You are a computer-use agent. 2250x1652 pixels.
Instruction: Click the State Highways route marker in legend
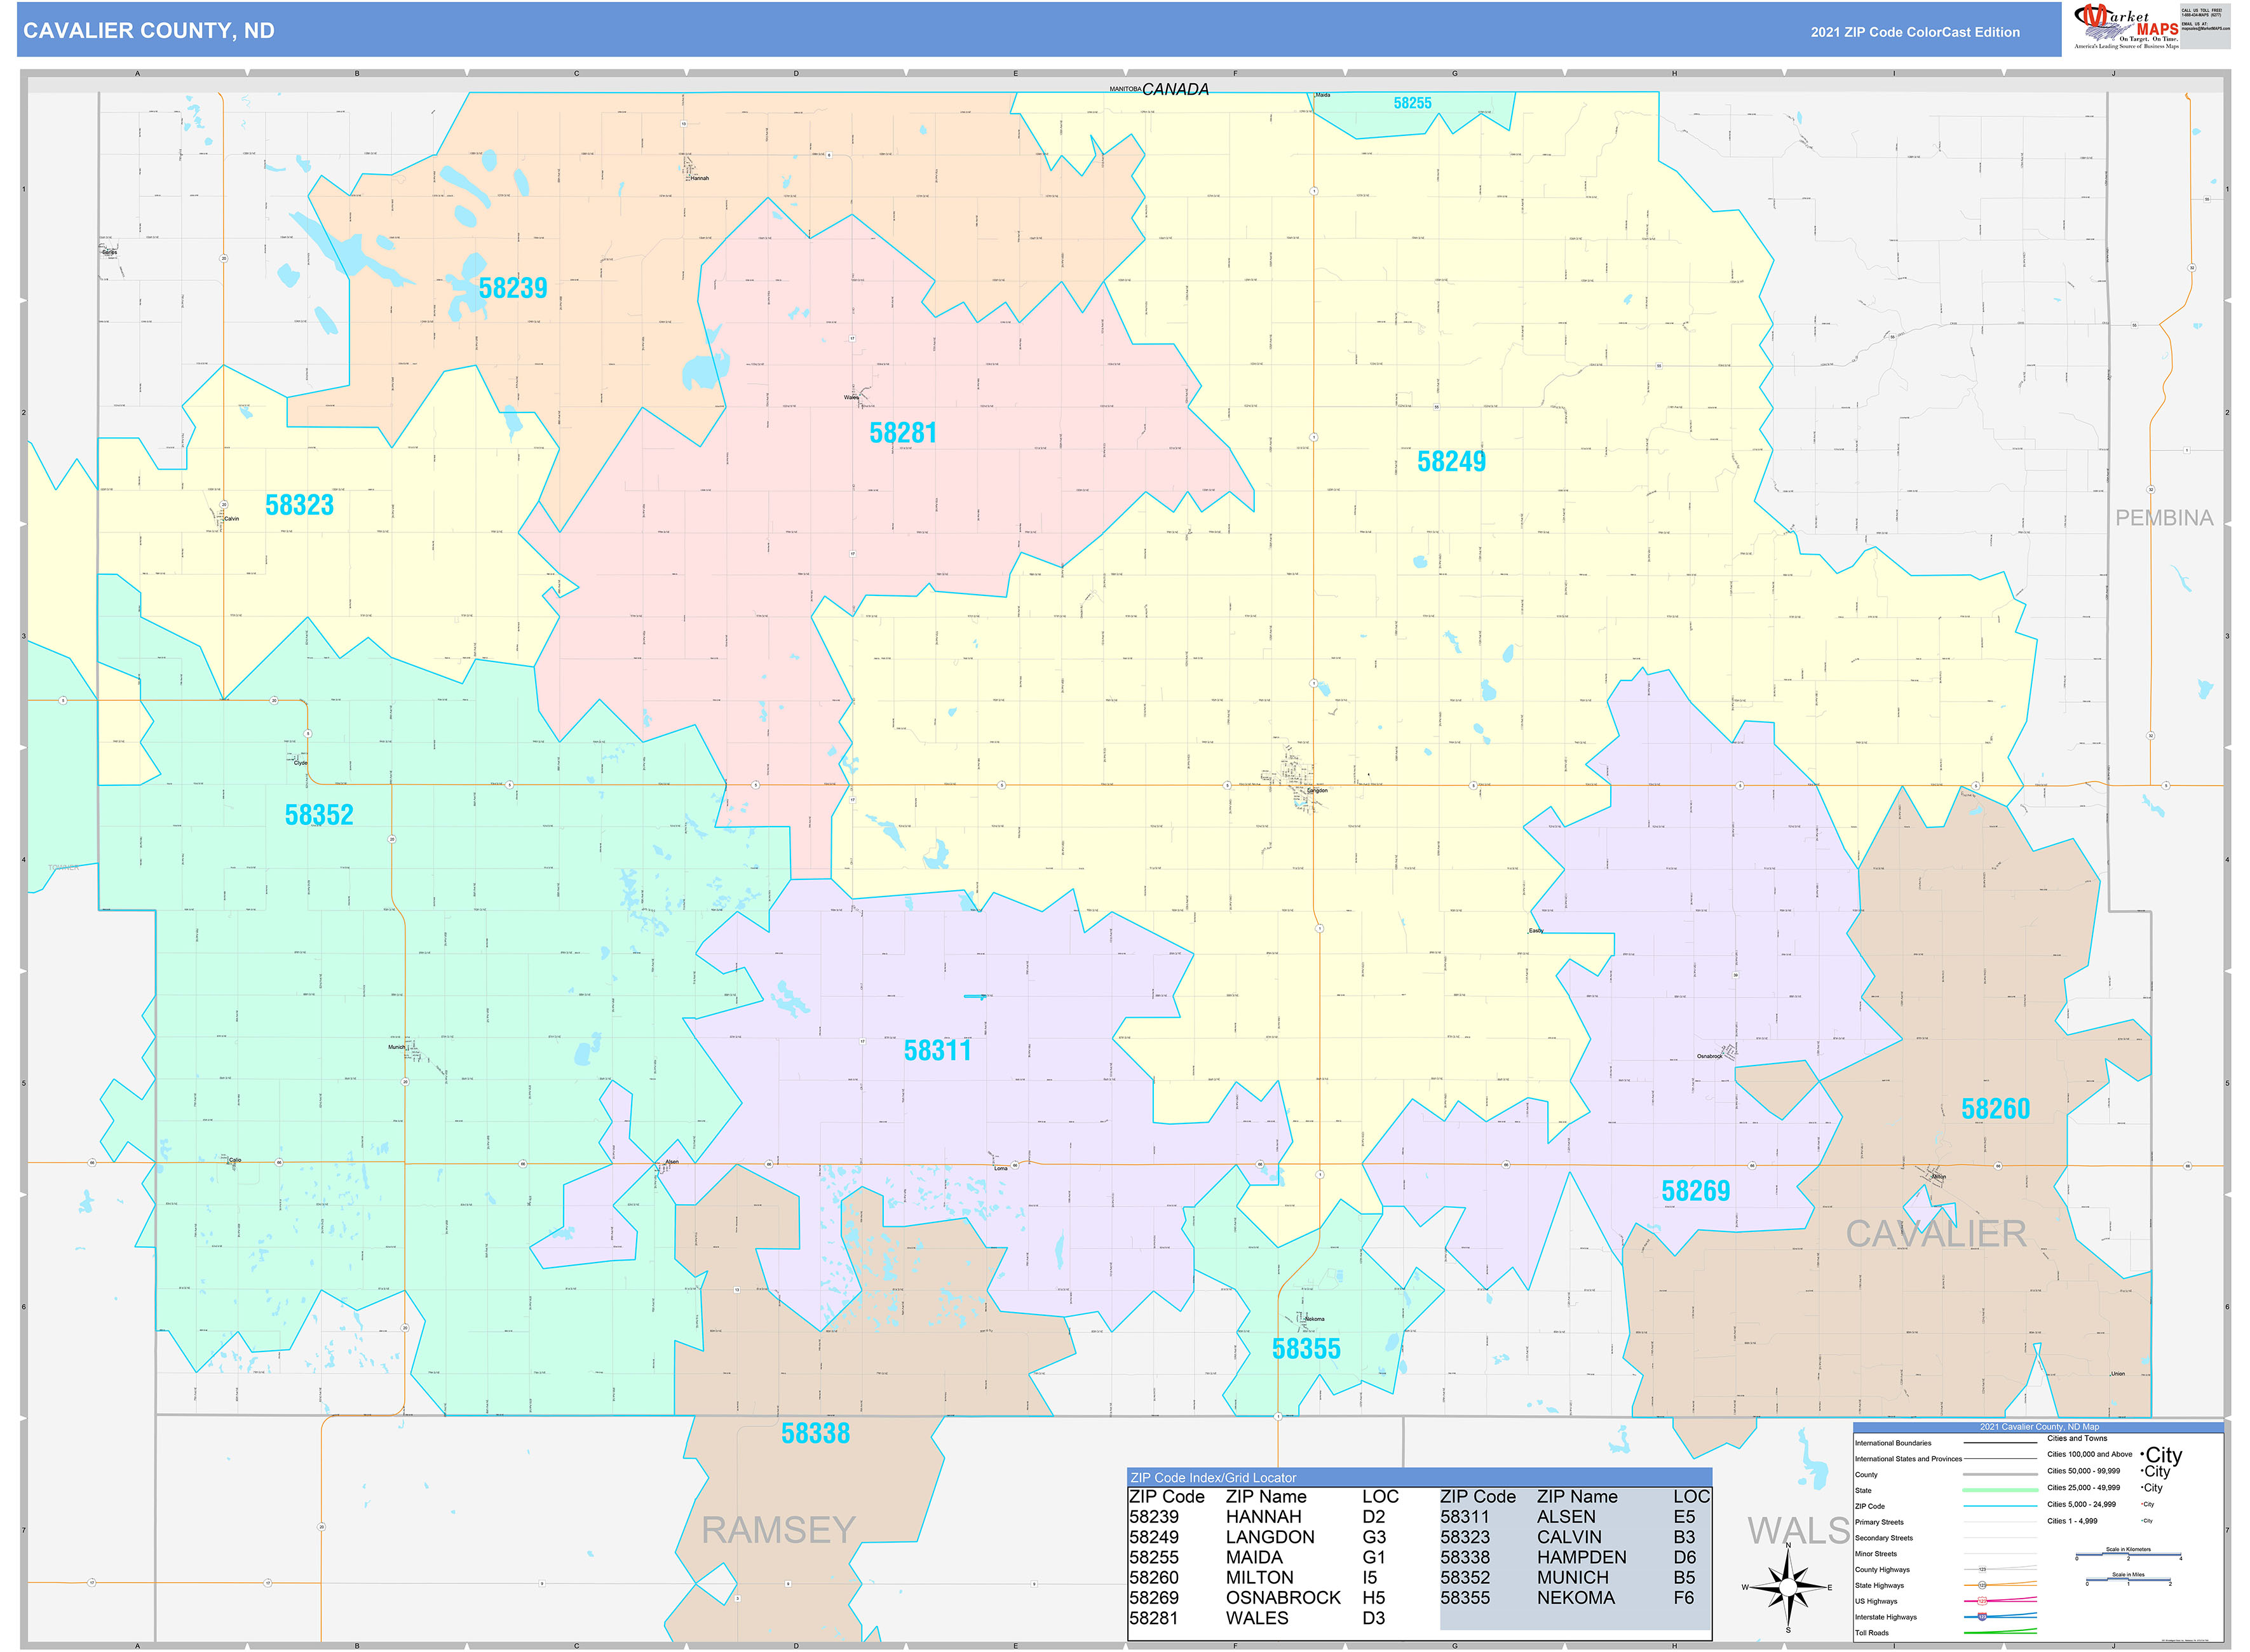[x=1983, y=1586]
